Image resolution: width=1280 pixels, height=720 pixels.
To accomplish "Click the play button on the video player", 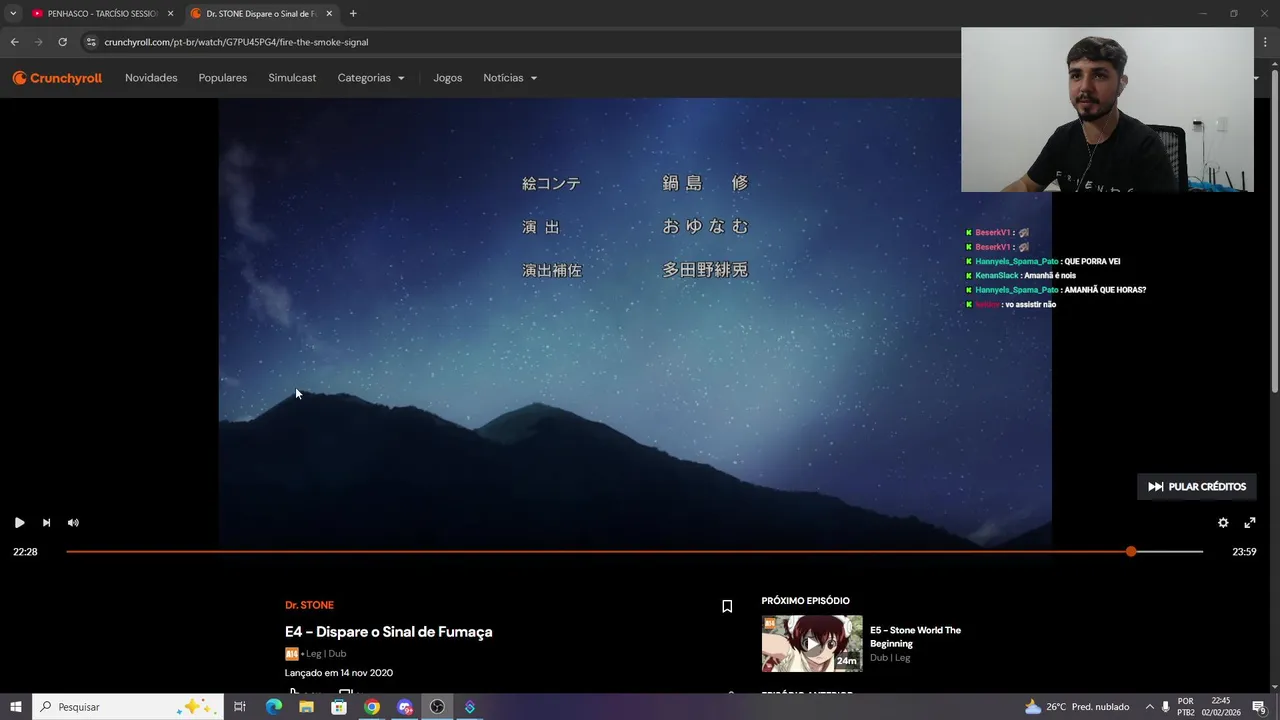I will (19, 522).
